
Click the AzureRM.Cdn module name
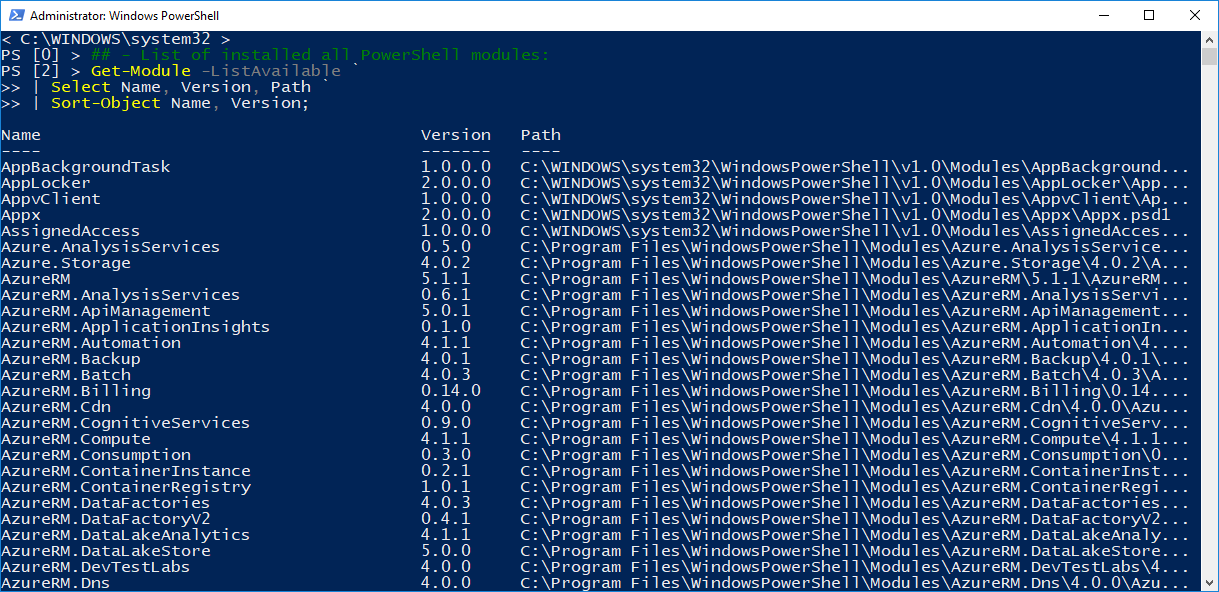[56, 407]
